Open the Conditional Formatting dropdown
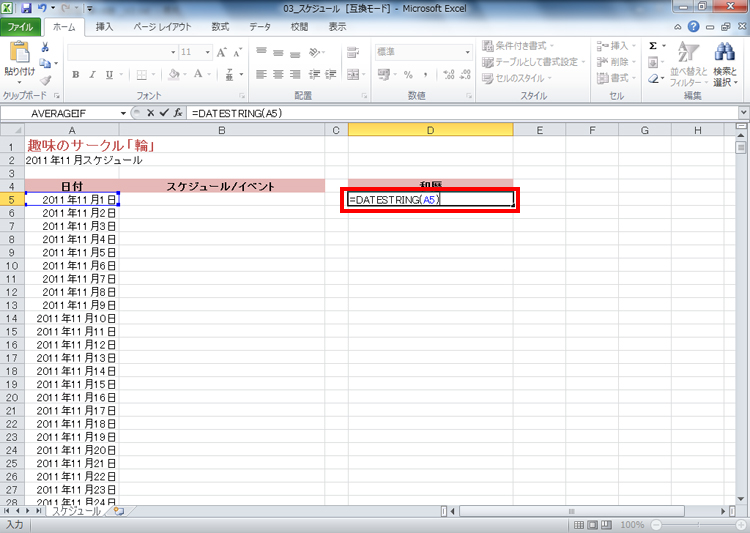This screenshot has width=750, height=533. pyautogui.click(x=518, y=46)
